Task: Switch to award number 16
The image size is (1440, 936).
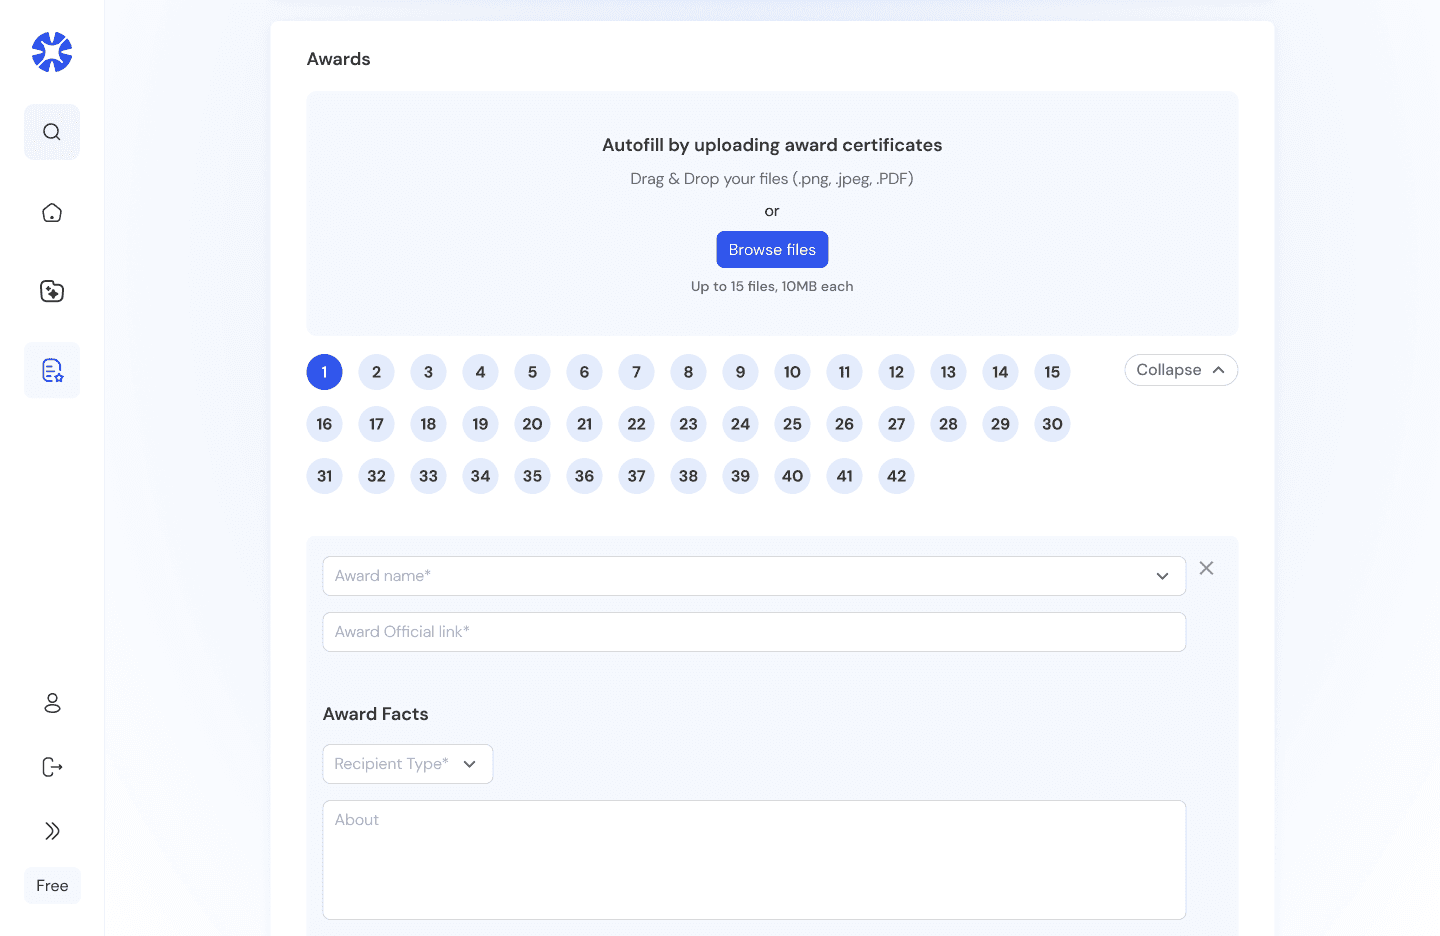Action: [x=324, y=424]
